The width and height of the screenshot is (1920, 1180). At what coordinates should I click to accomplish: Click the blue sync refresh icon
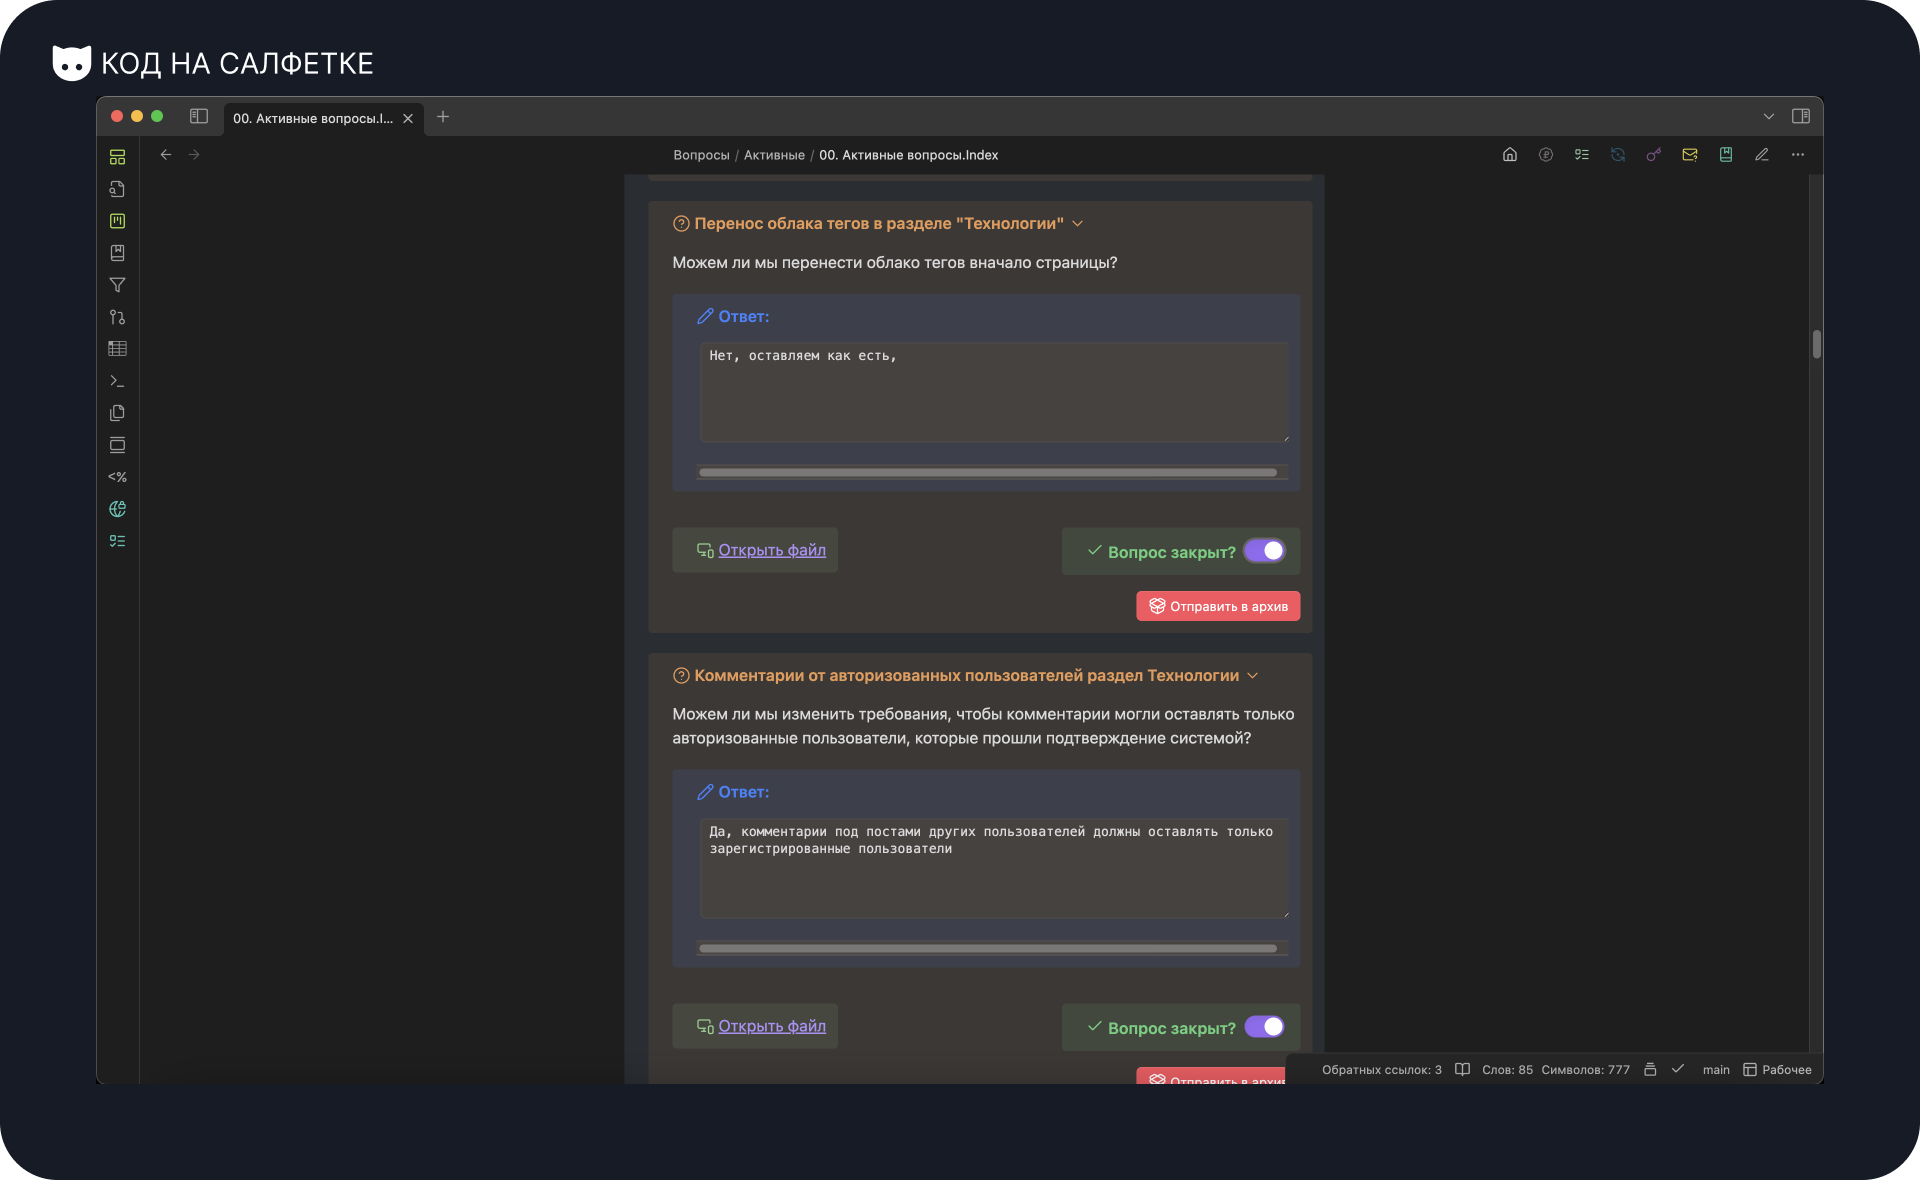(x=1618, y=155)
